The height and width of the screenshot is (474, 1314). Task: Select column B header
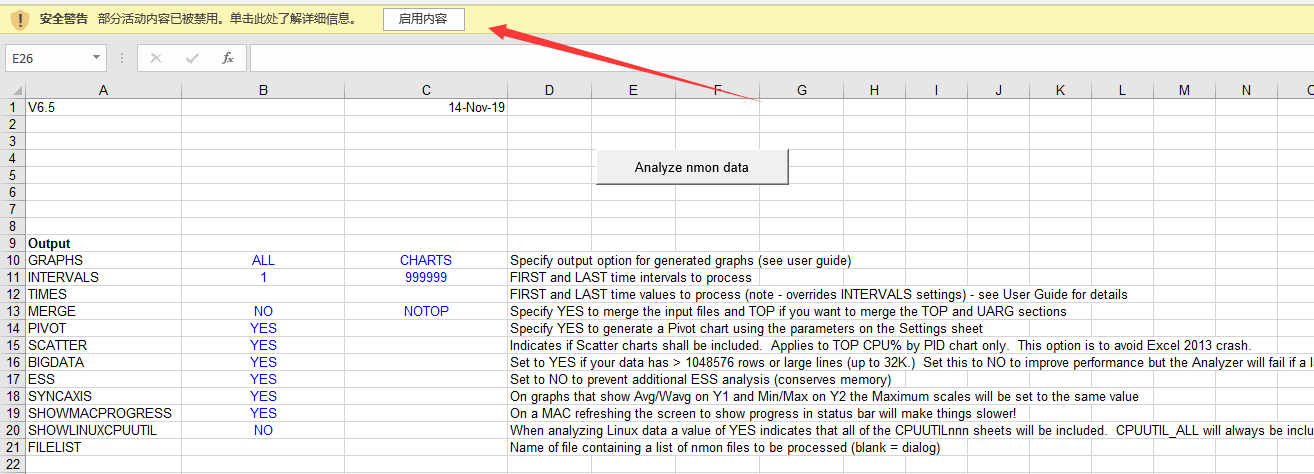pos(263,90)
